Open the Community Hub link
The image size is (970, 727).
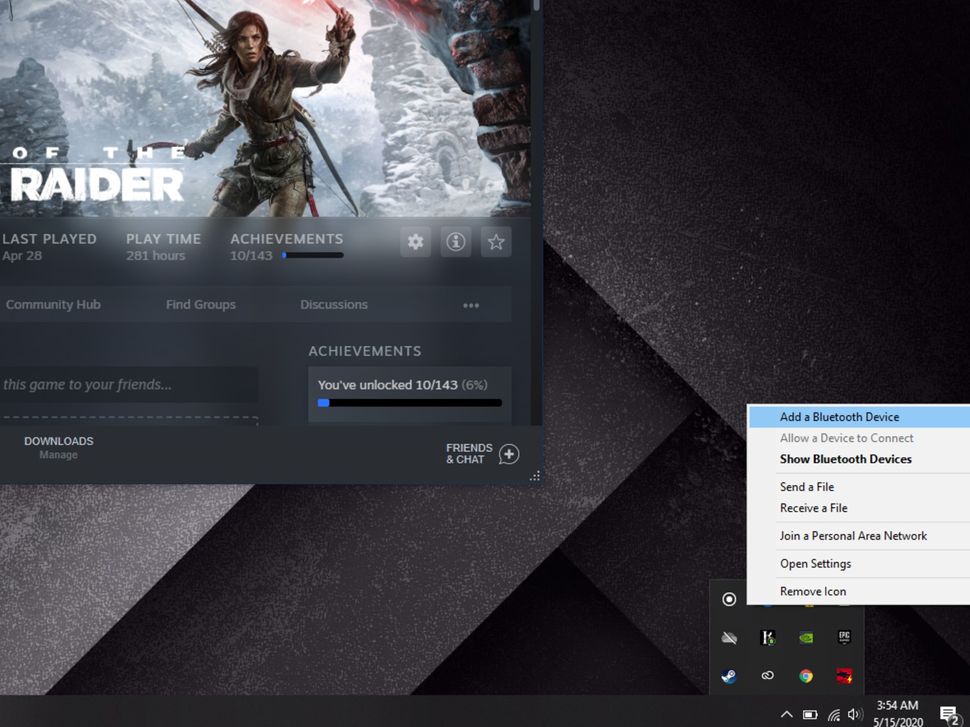pyautogui.click(x=52, y=305)
